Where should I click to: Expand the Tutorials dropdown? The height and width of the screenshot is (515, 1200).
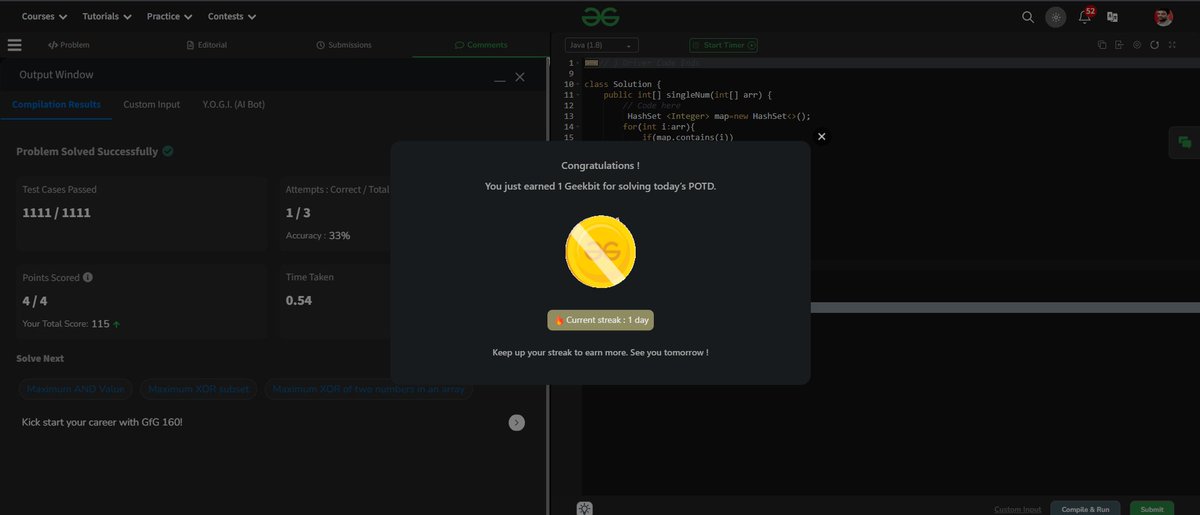coord(107,17)
